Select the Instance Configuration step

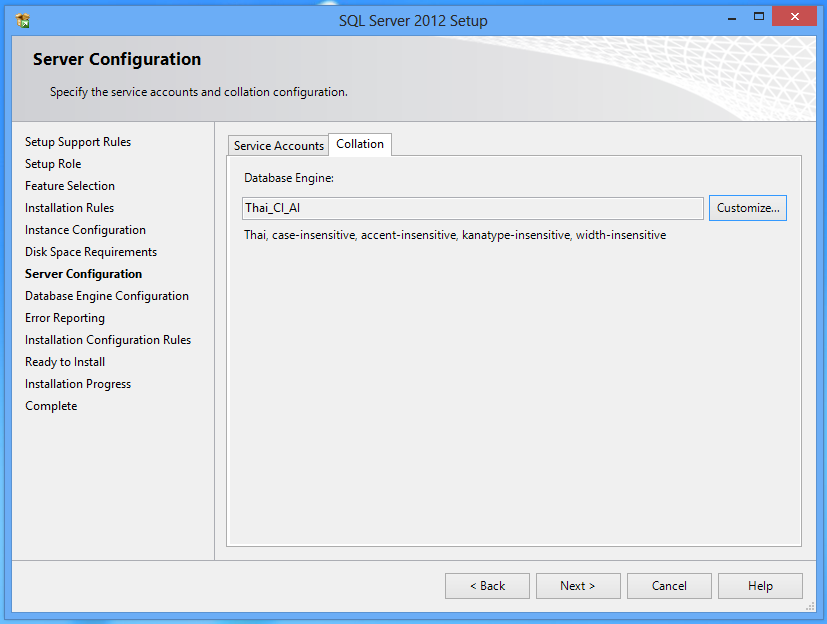(85, 230)
